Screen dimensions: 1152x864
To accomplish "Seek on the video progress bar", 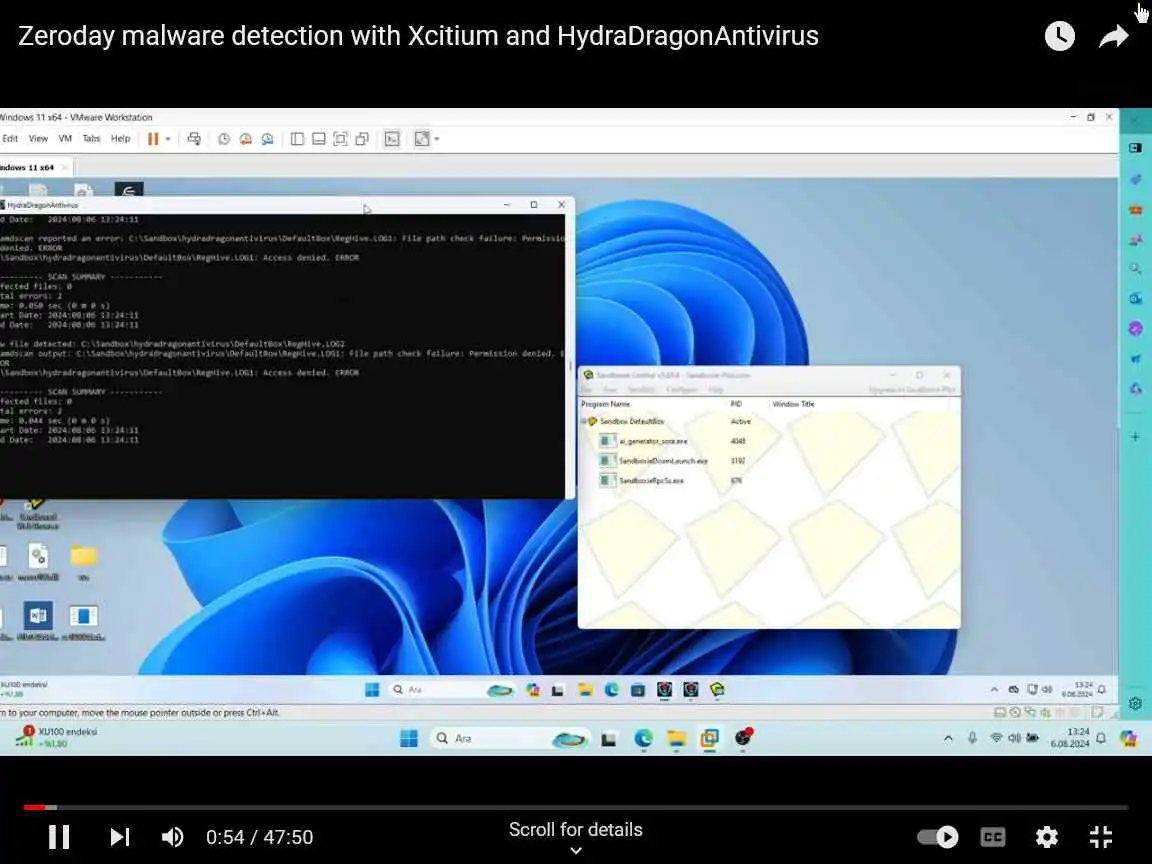I will (575, 807).
